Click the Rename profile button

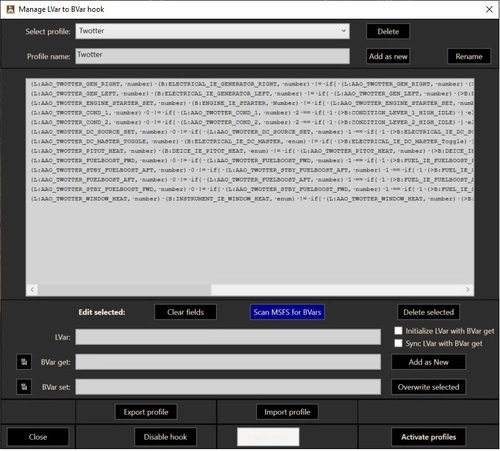tap(469, 56)
